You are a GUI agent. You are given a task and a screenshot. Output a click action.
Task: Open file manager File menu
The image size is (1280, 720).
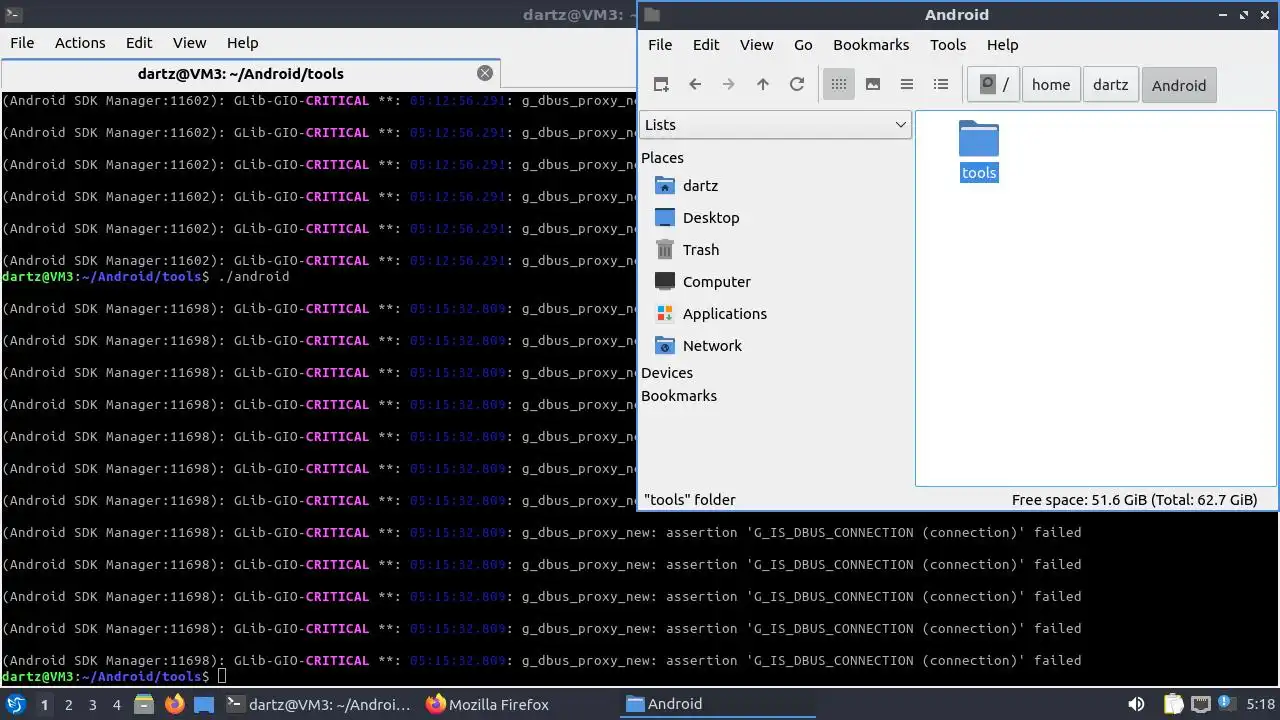660,45
